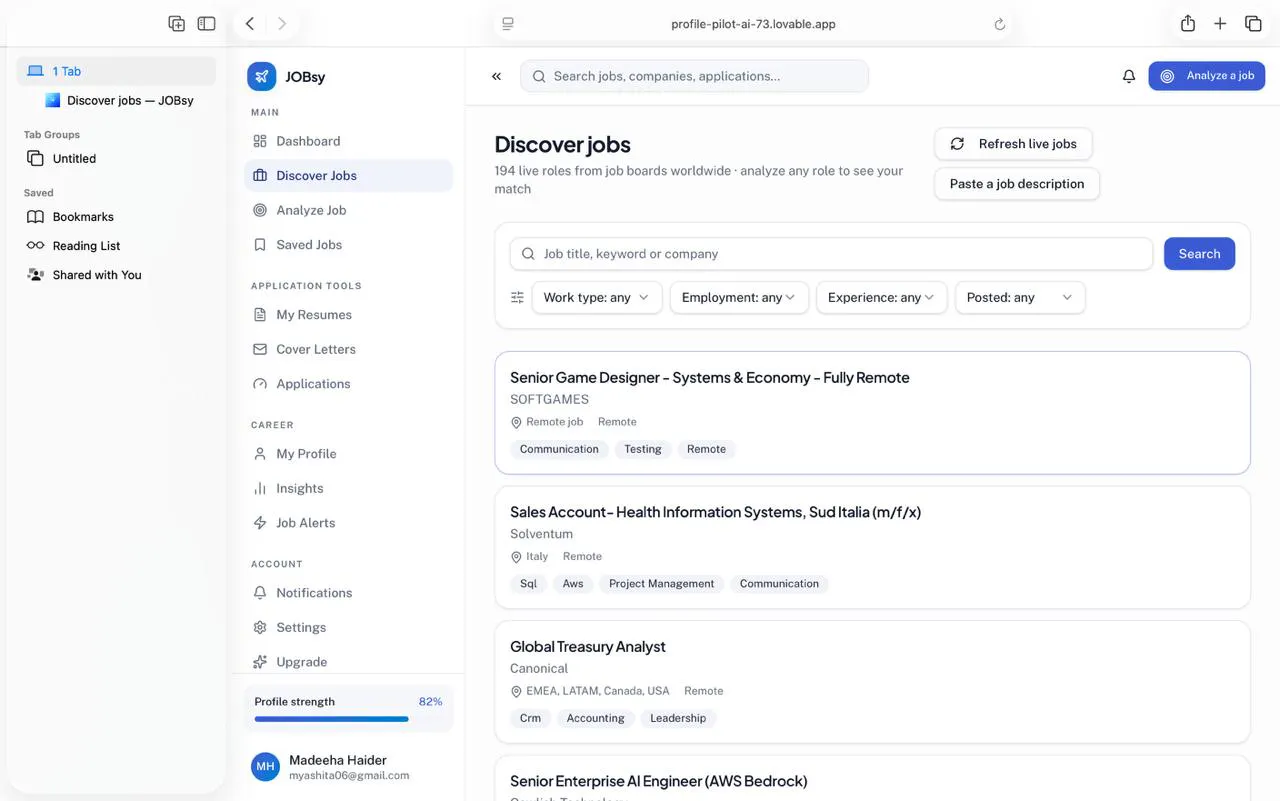Click the Crm tag

[530, 718]
